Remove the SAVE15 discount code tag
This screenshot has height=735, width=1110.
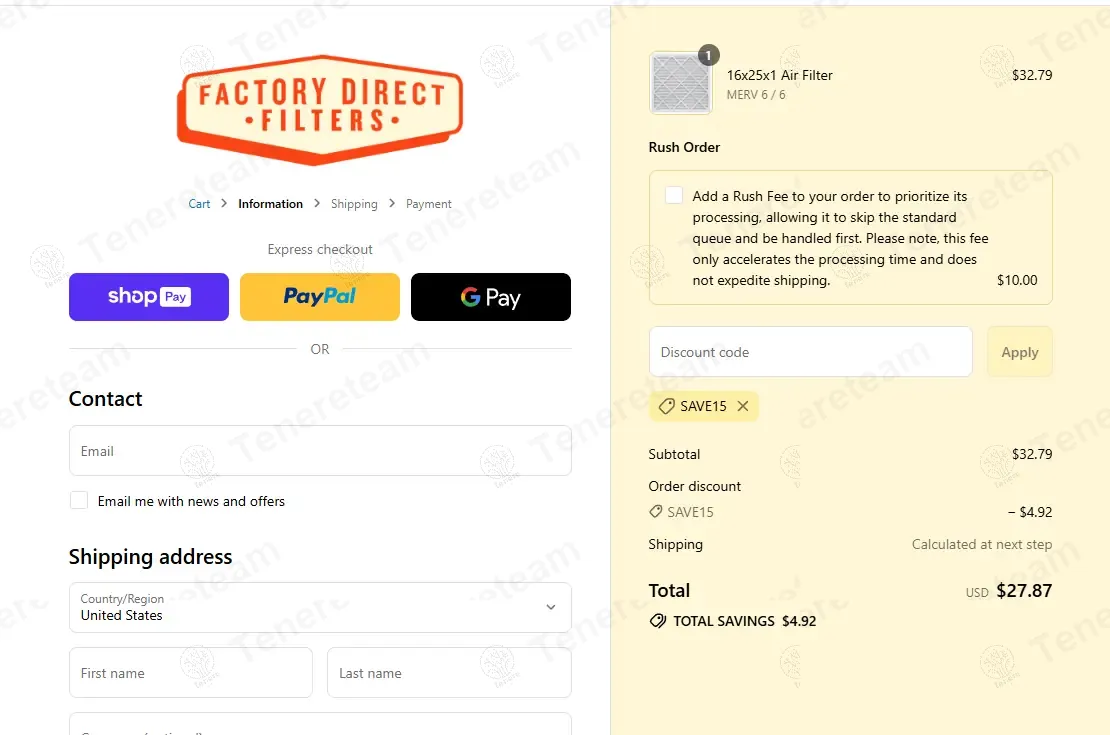743,406
